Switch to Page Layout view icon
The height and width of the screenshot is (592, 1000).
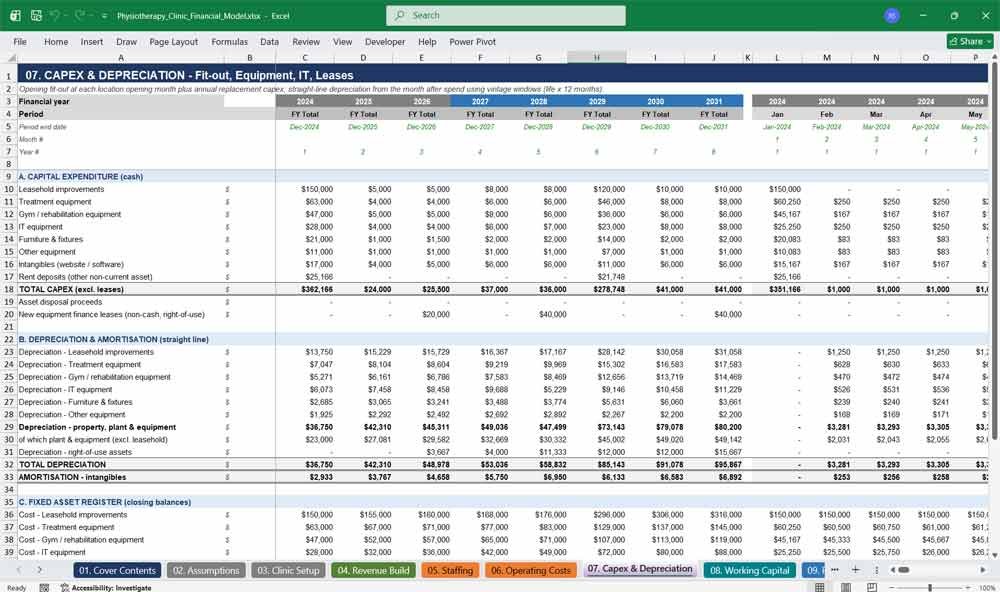846,588
